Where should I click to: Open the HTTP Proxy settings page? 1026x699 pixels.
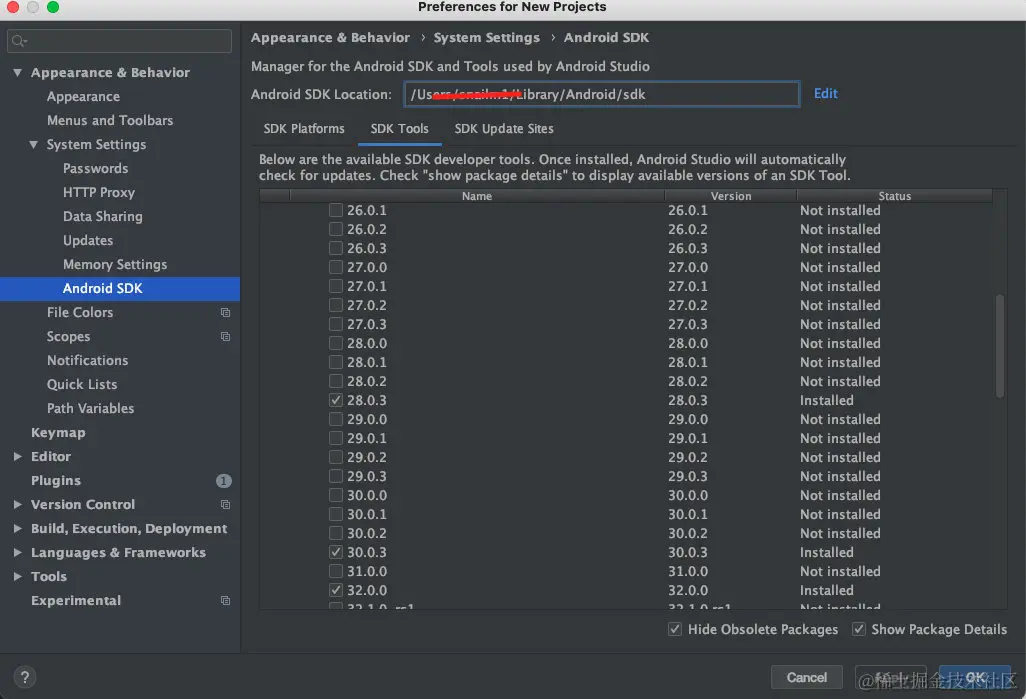tap(99, 192)
